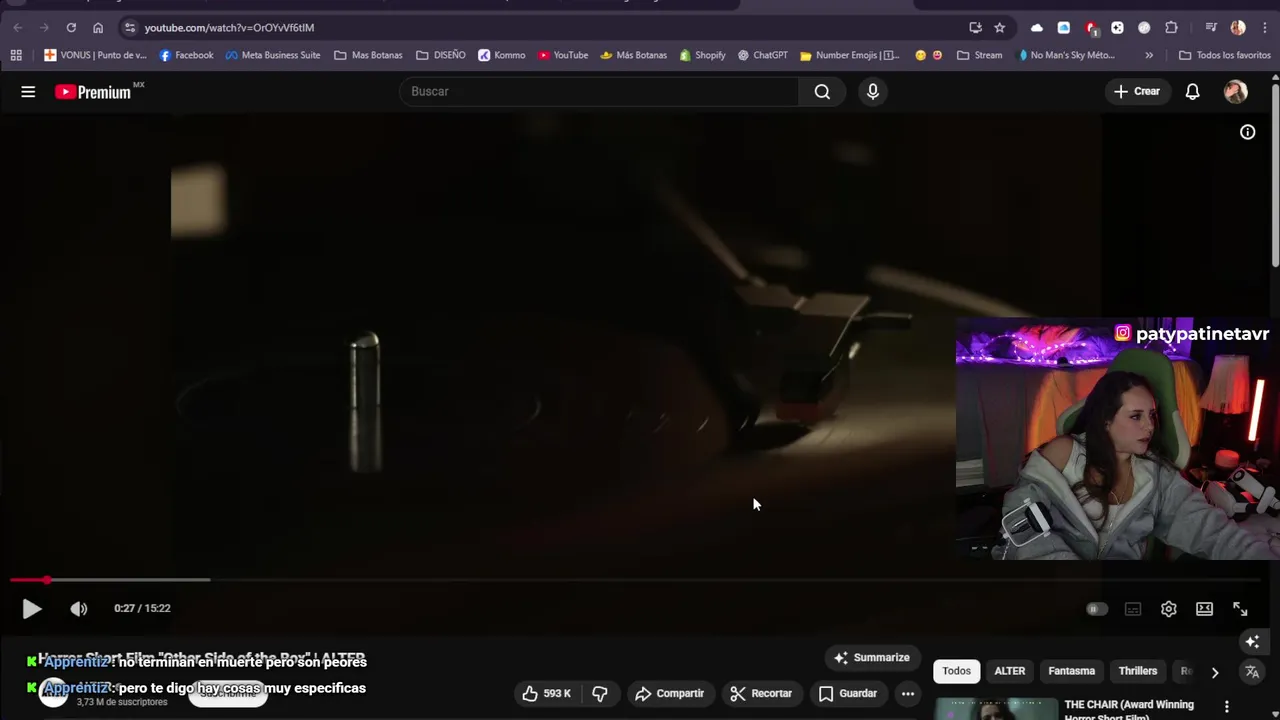Screen dimensions: 1280x720
Task: Open Todos los favoritos folder
Action: click(x=1225, y=55)
